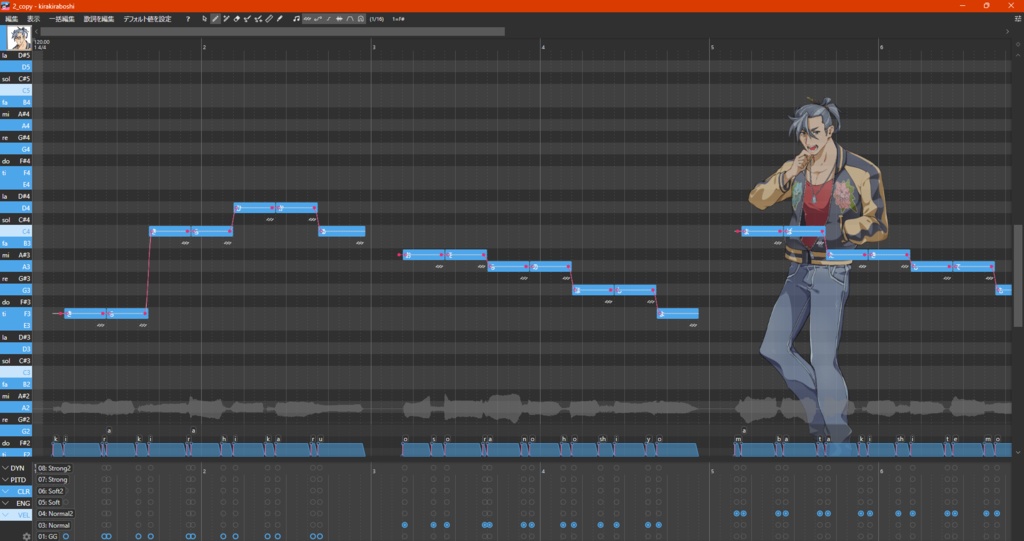Click the 07: Strong voice color label
This screenshot has width=1024, height=541.
pyautogui.click(x=52, y=480)
